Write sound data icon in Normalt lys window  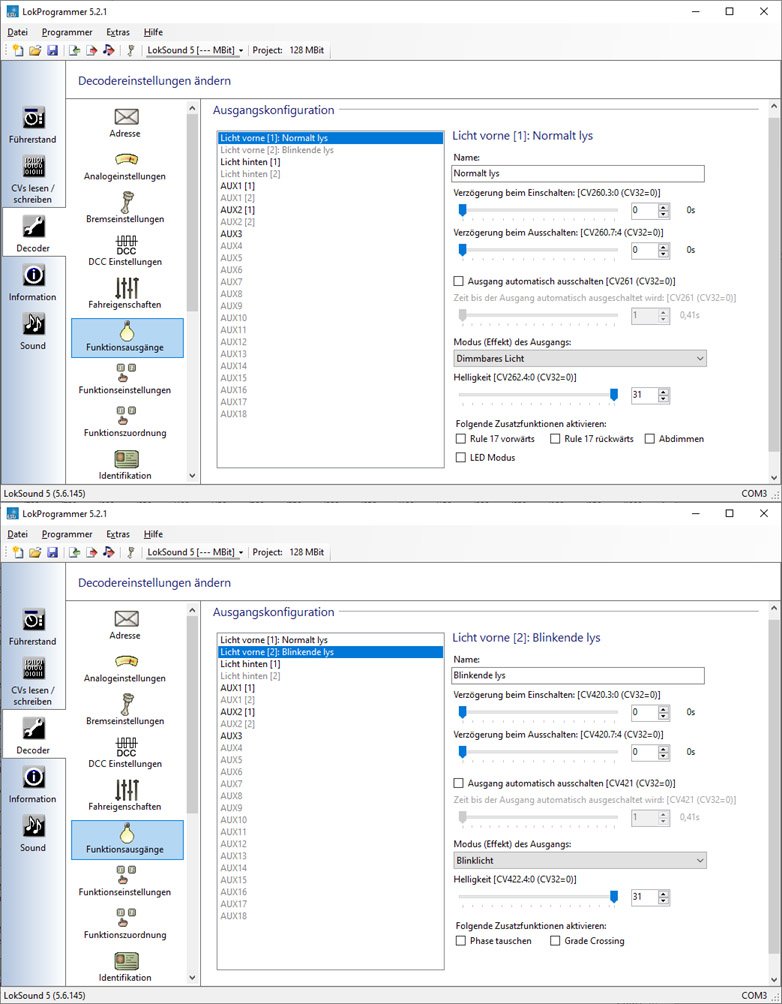pos(109,50)
